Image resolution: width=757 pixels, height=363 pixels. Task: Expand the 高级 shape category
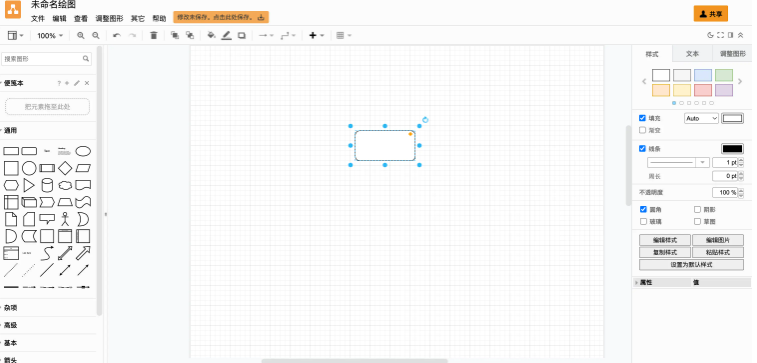click(11, 325)
